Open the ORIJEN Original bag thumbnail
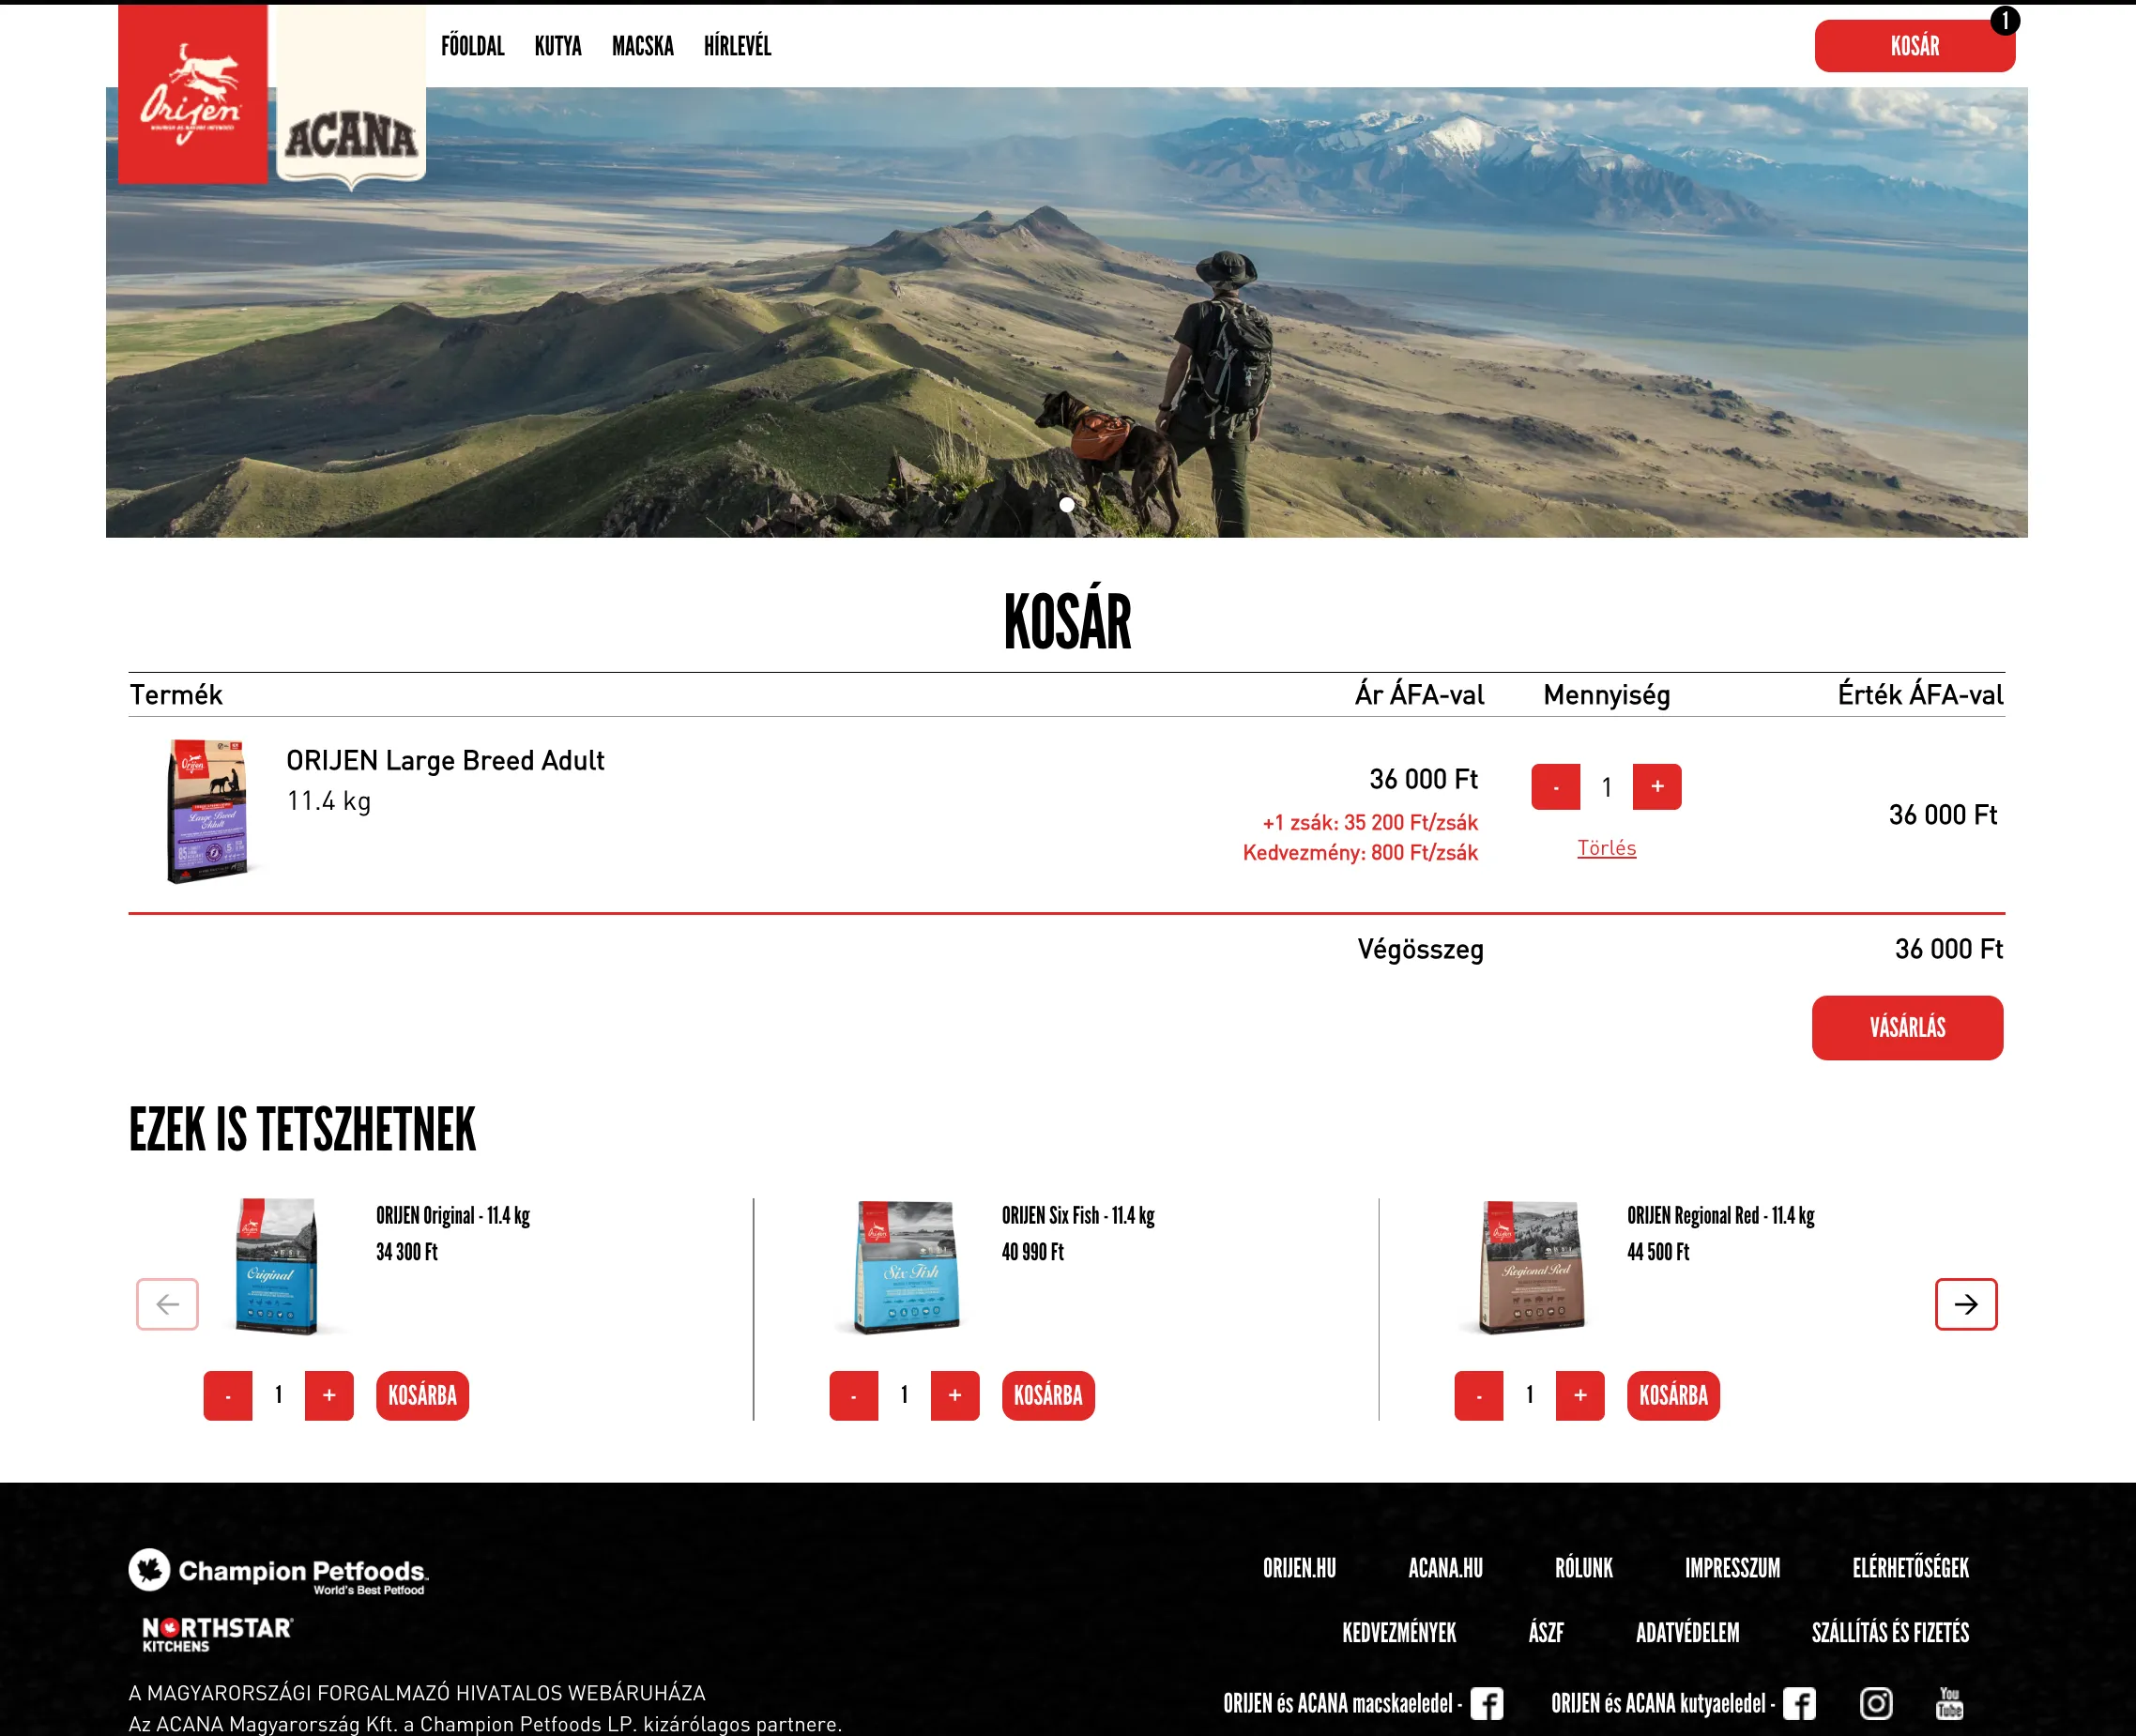Image resolution: width=2136 pixels, height=1736 pixels. tap(277, 1266)
